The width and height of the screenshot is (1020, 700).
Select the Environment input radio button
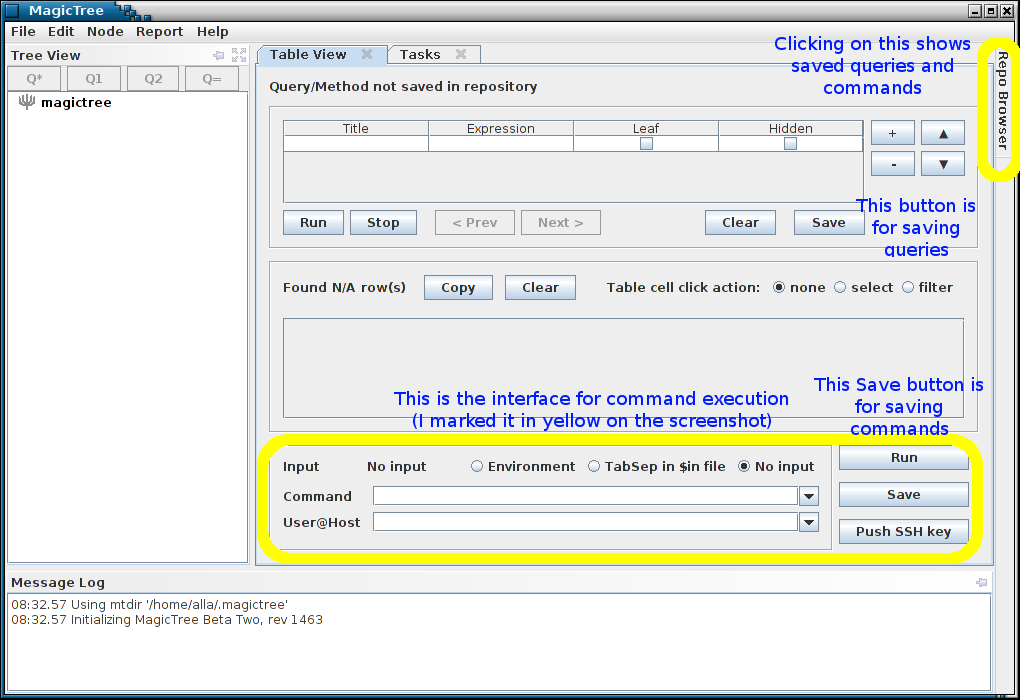tap(477, 467)
